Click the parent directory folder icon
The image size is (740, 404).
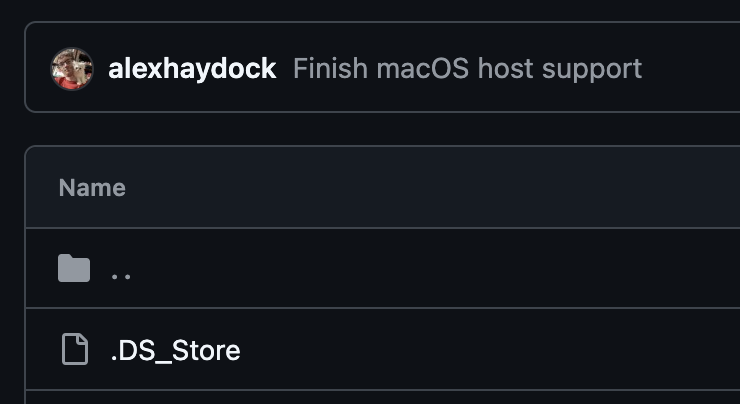pyautogui.click(x=74, y=269)
